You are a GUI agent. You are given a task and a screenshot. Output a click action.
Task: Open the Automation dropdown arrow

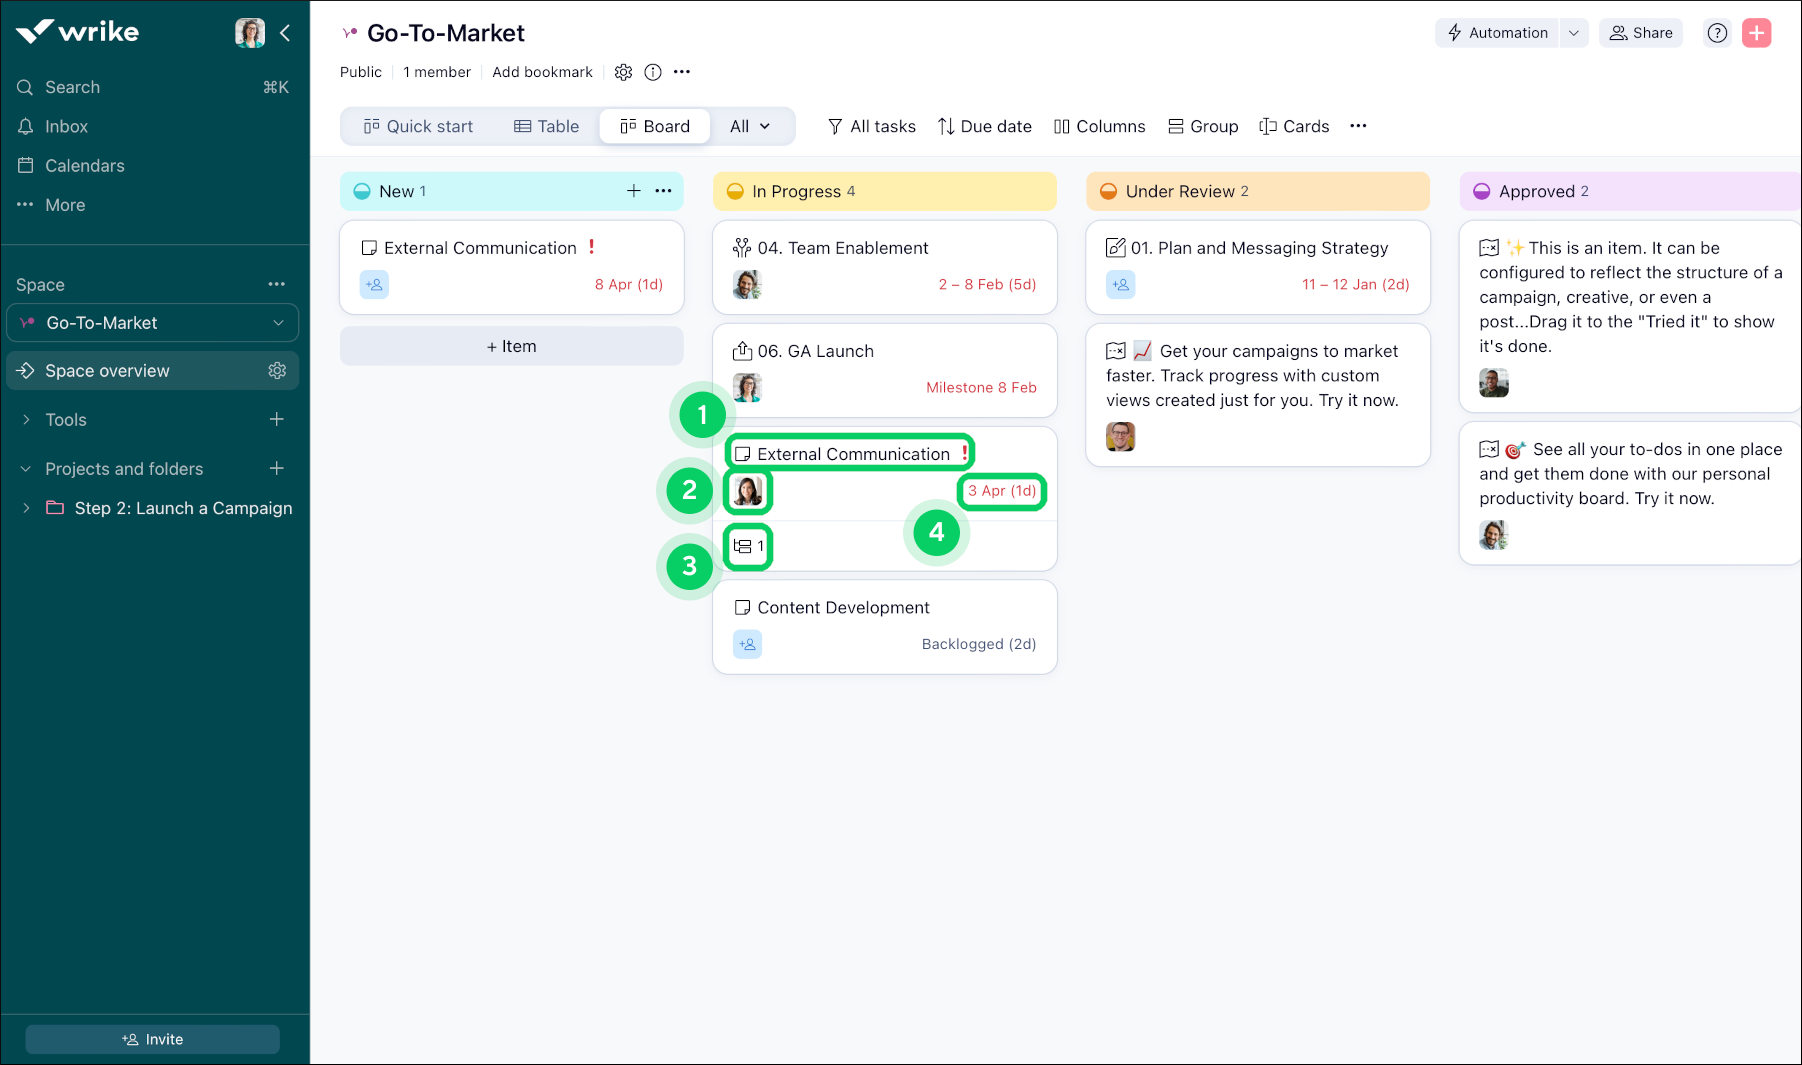click(x=1574, y=32)
